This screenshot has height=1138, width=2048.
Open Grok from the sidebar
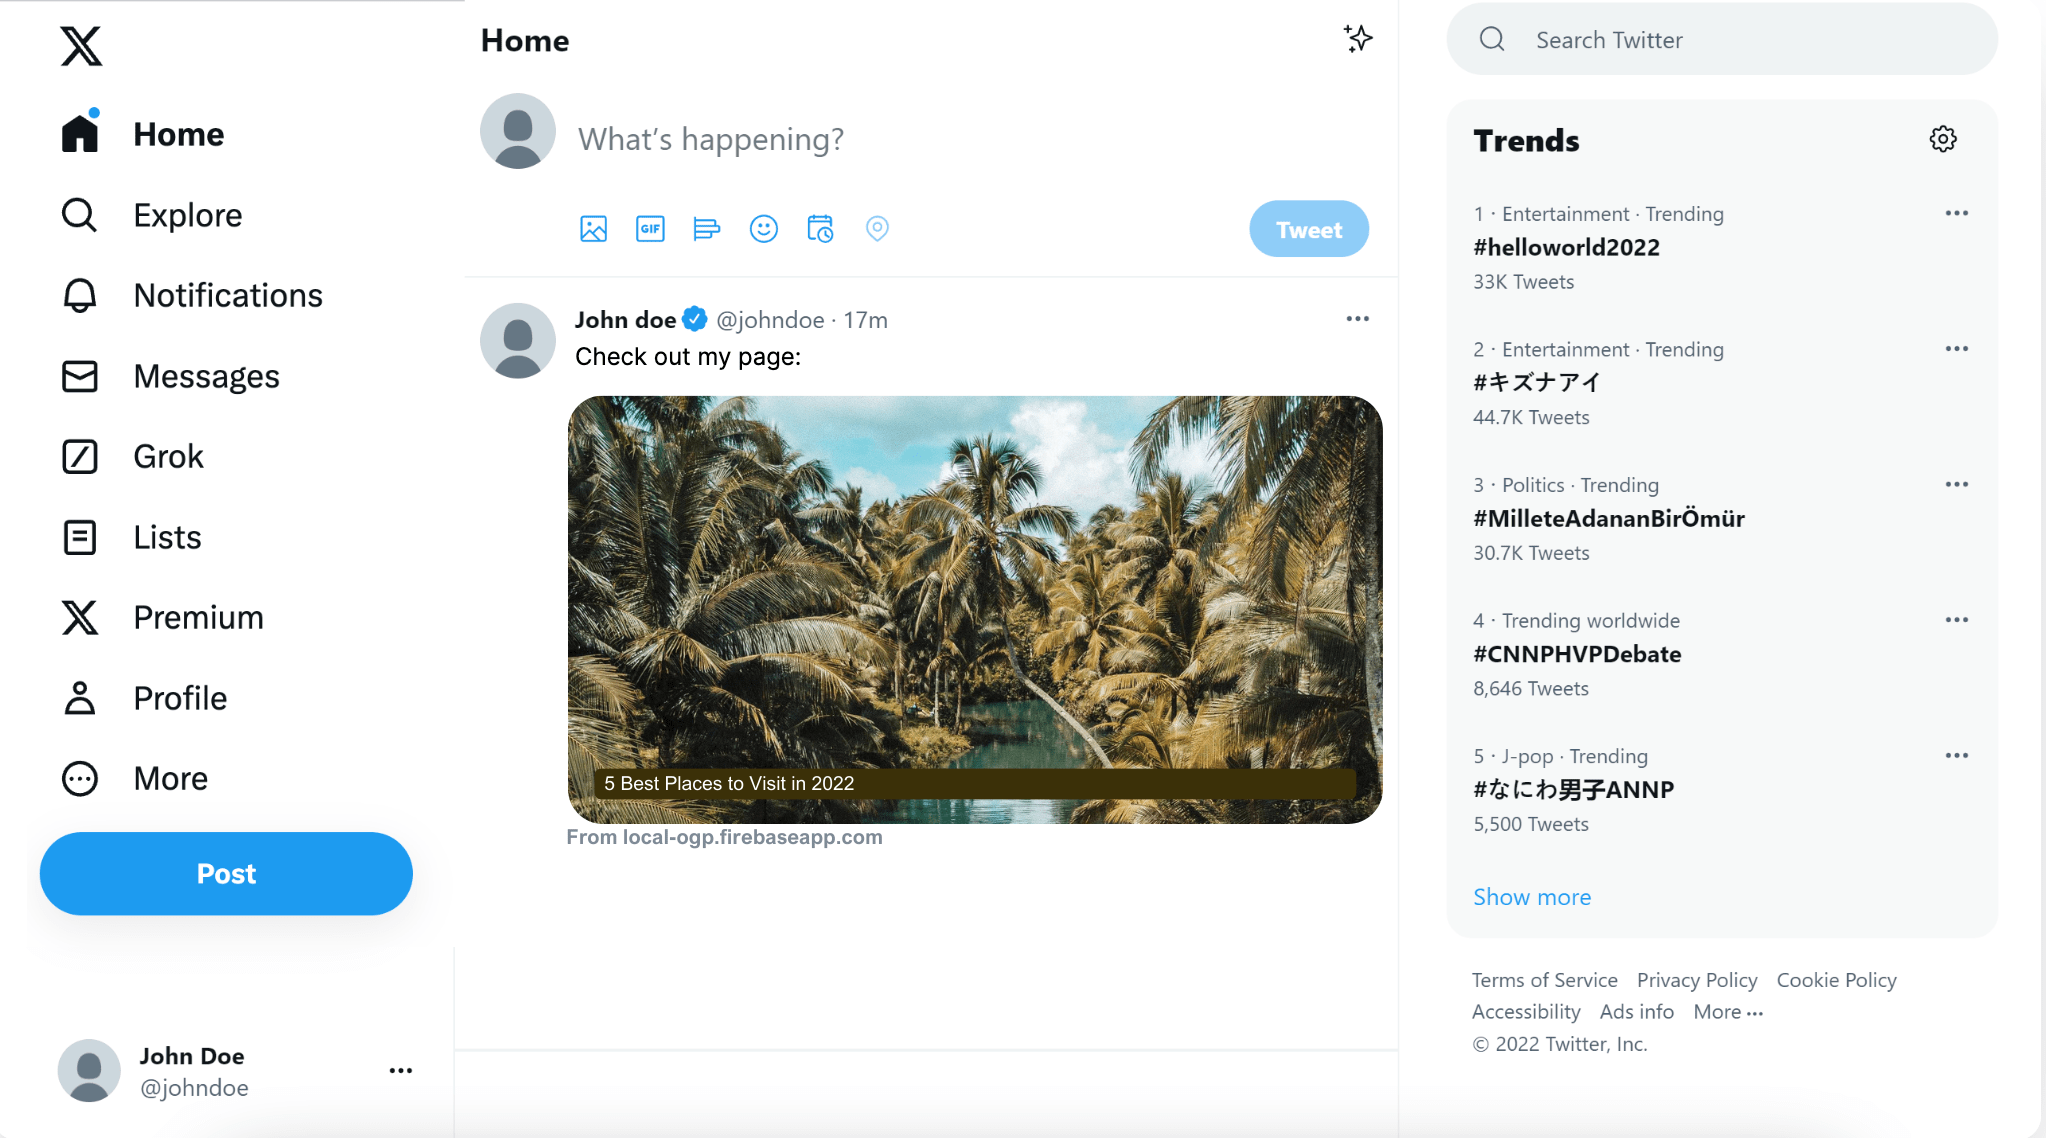coord(167,456)
